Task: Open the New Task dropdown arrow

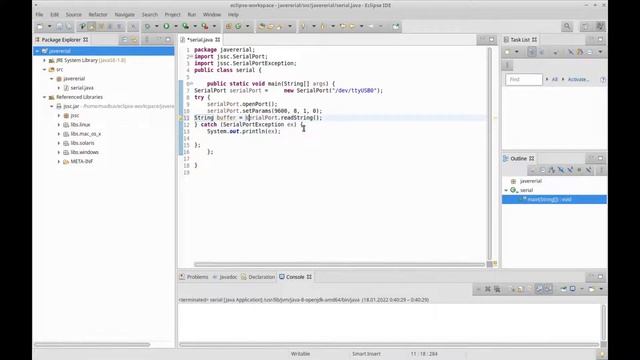Action: pos(516,52)
